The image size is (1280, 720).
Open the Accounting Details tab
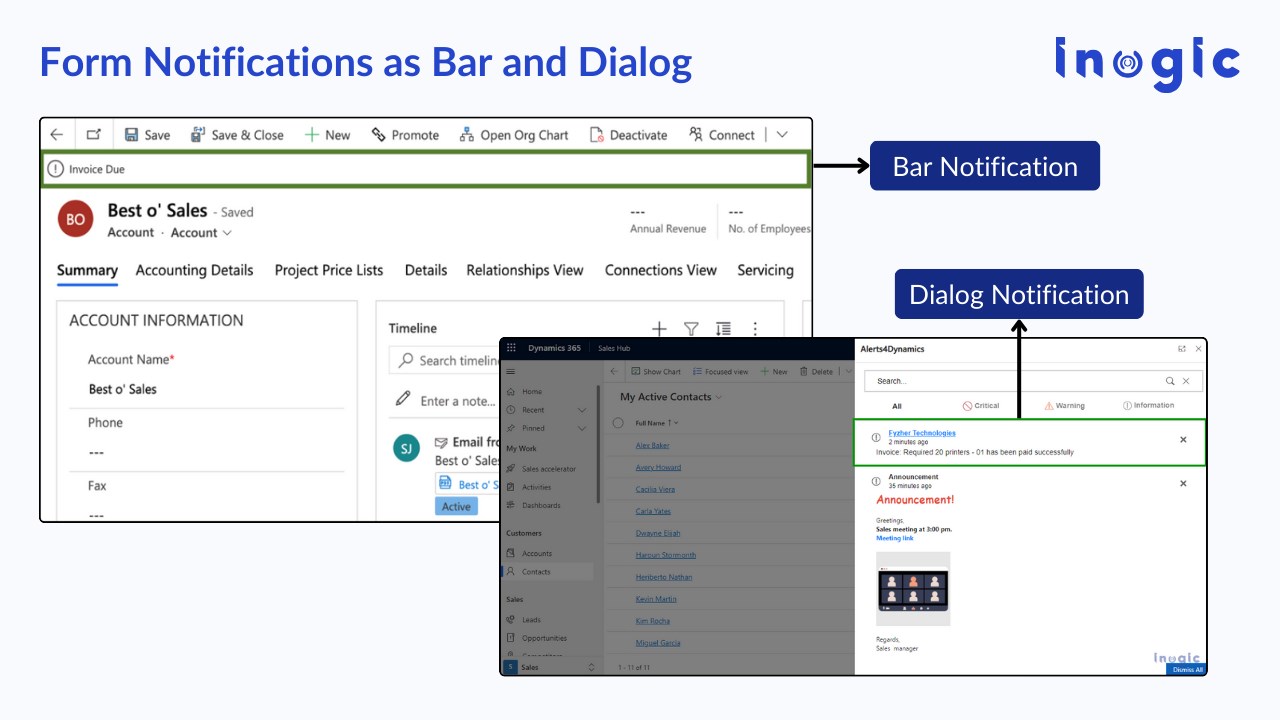point(194,270)
